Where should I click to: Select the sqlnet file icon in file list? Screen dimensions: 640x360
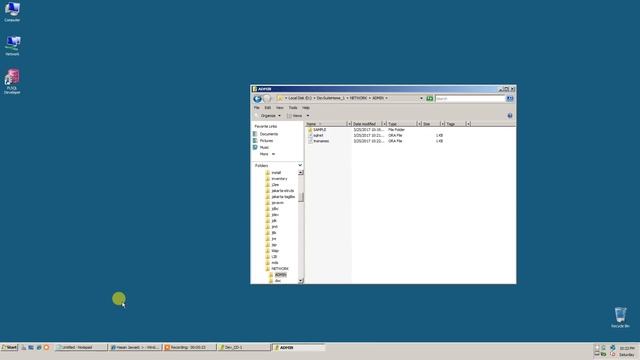pos(310,135)
